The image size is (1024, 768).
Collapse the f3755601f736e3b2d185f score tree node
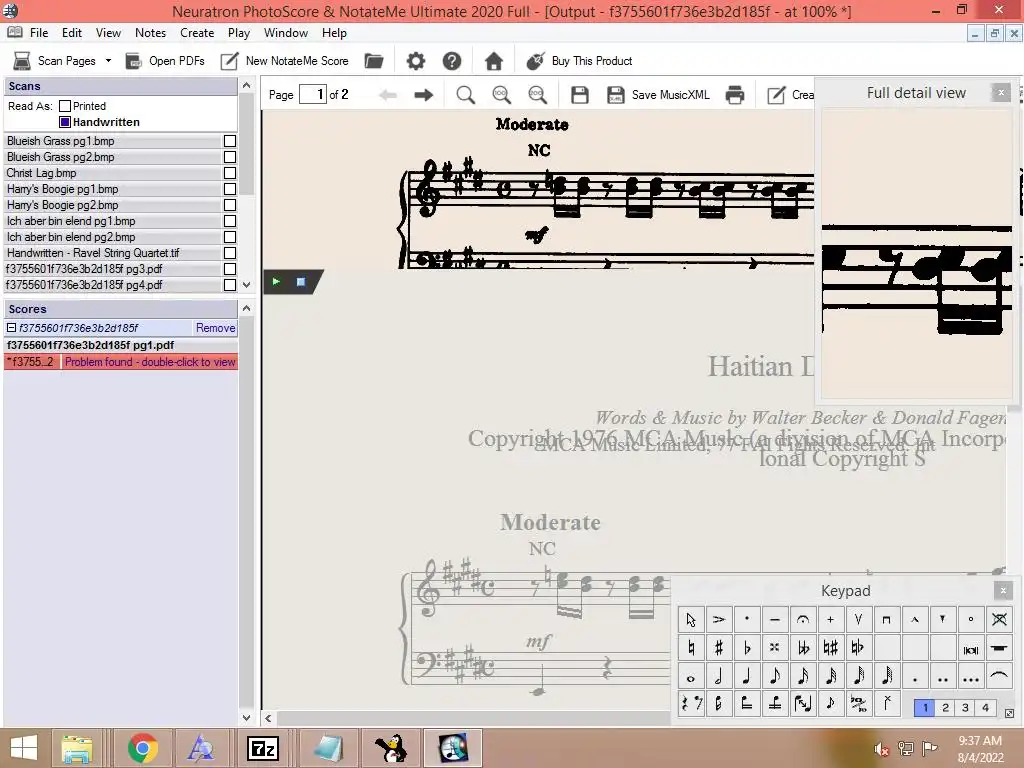[11, 328]
